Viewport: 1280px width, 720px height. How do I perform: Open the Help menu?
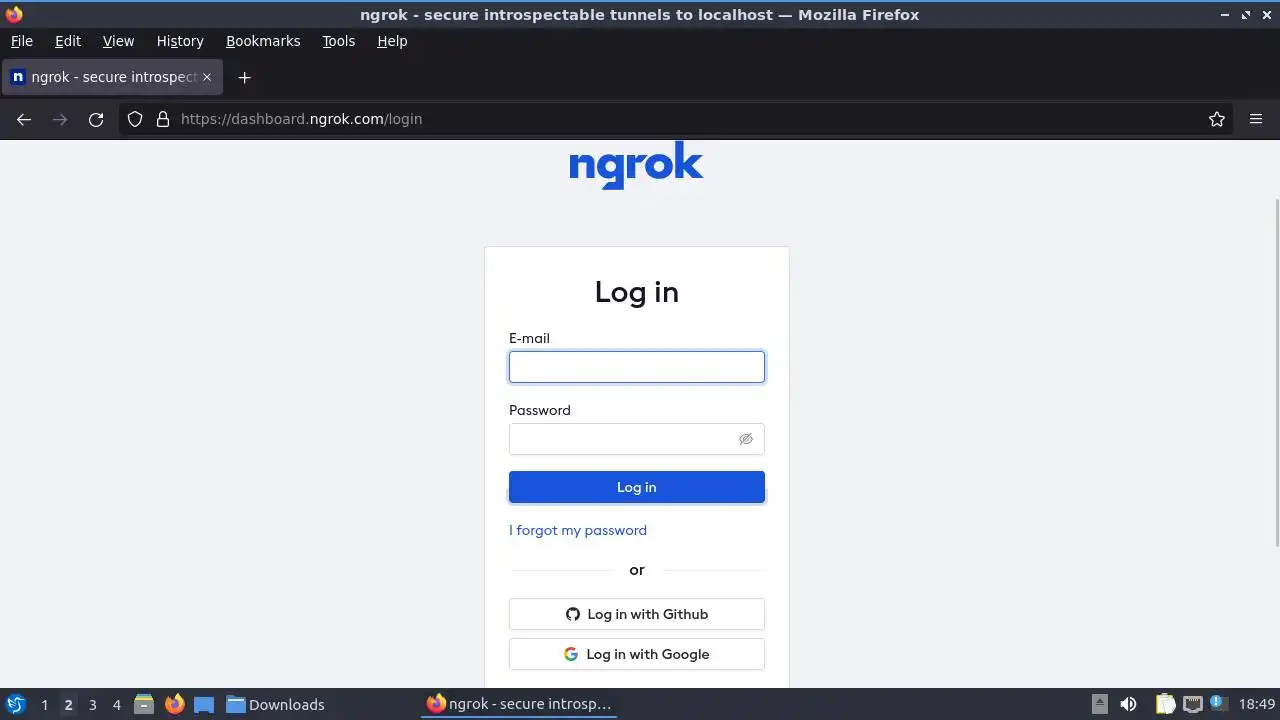pyautogui.click(x=392, y=41)
